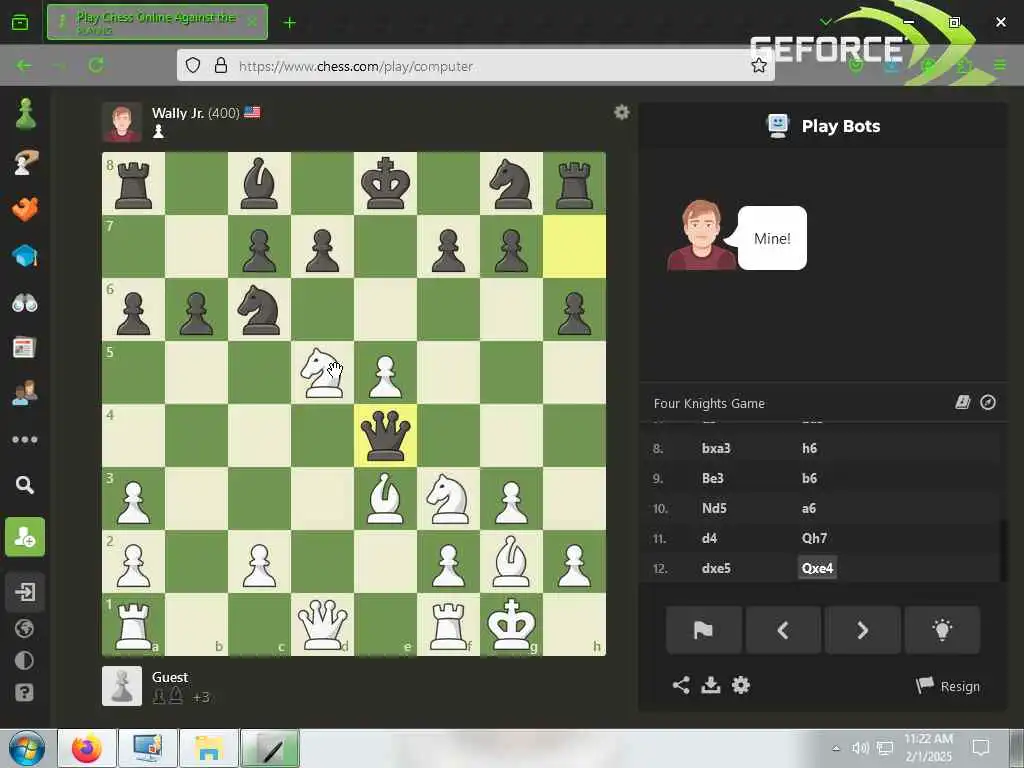Image resolution: width=1024 pixels, height=768 pixels.
Task: Select move d4 in the move list
Action: 709,538
